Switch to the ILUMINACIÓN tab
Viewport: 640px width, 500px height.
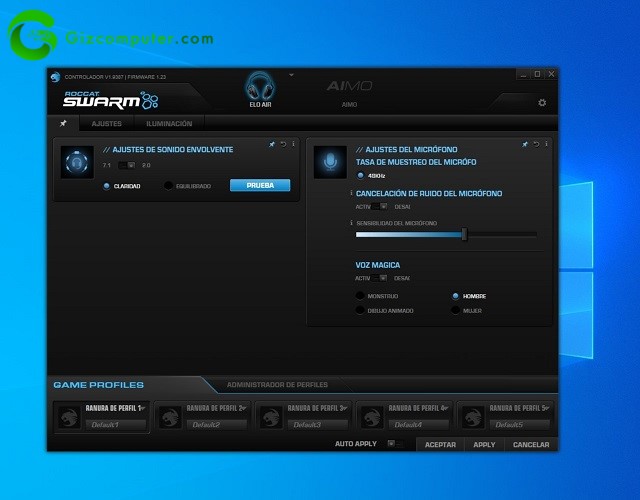point(169,123)
